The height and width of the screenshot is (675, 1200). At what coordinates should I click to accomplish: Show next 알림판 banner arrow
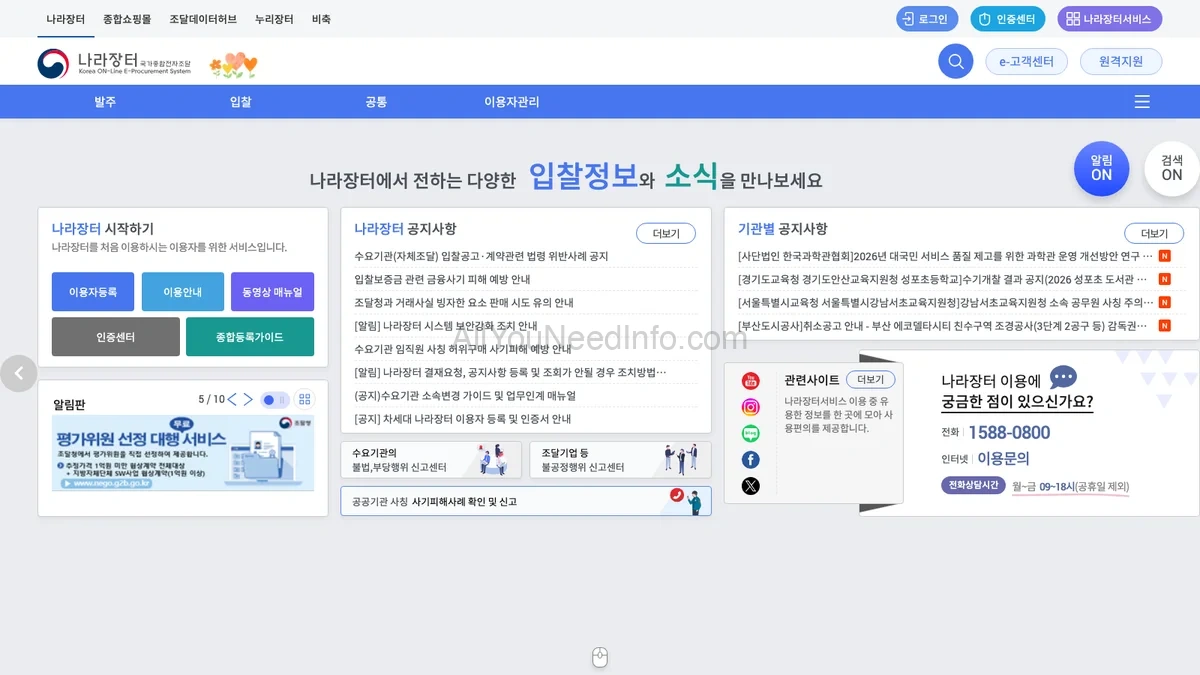pos(248,399)
